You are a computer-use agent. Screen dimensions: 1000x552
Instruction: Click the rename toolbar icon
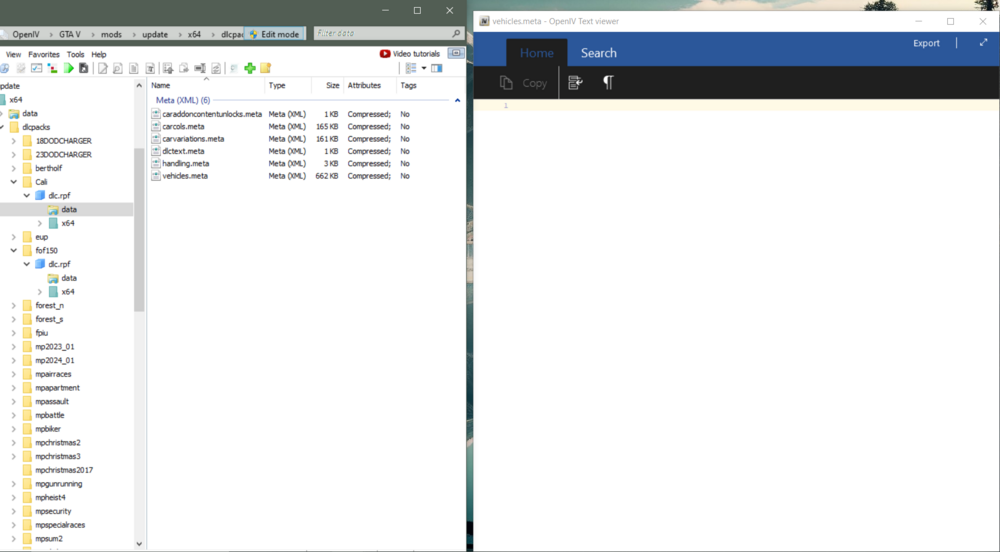[x=200, y=68]
